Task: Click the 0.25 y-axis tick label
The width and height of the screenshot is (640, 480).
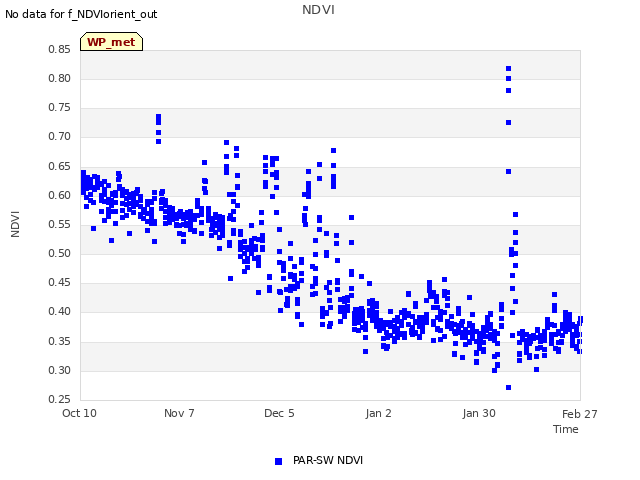Action: point(59,399)
